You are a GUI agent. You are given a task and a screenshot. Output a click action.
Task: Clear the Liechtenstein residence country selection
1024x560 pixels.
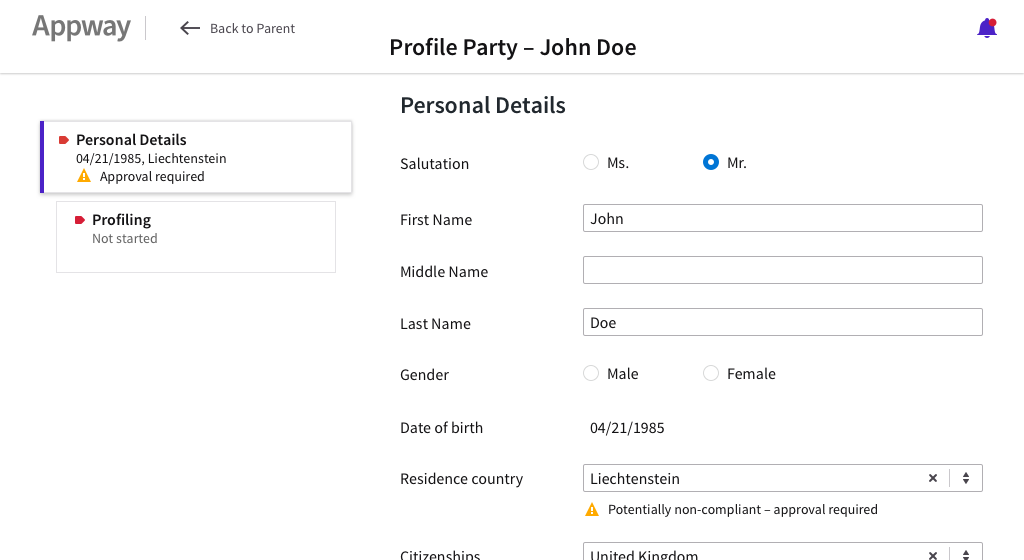click(933, 478)
